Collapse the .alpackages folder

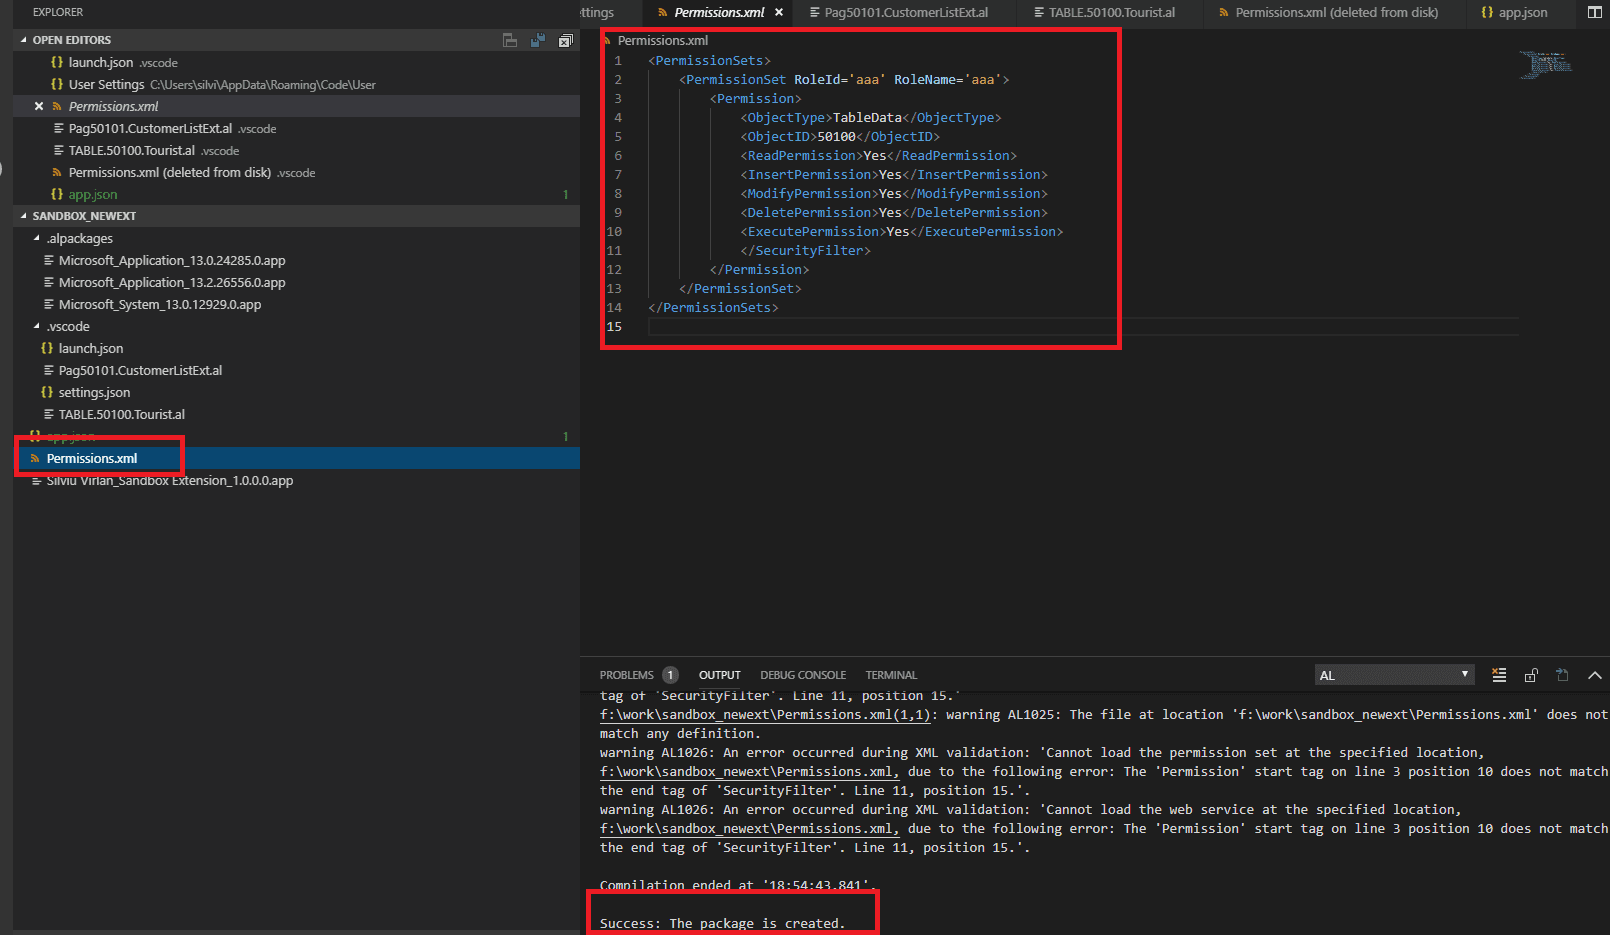pyautogui.click(x=37, y=238)
